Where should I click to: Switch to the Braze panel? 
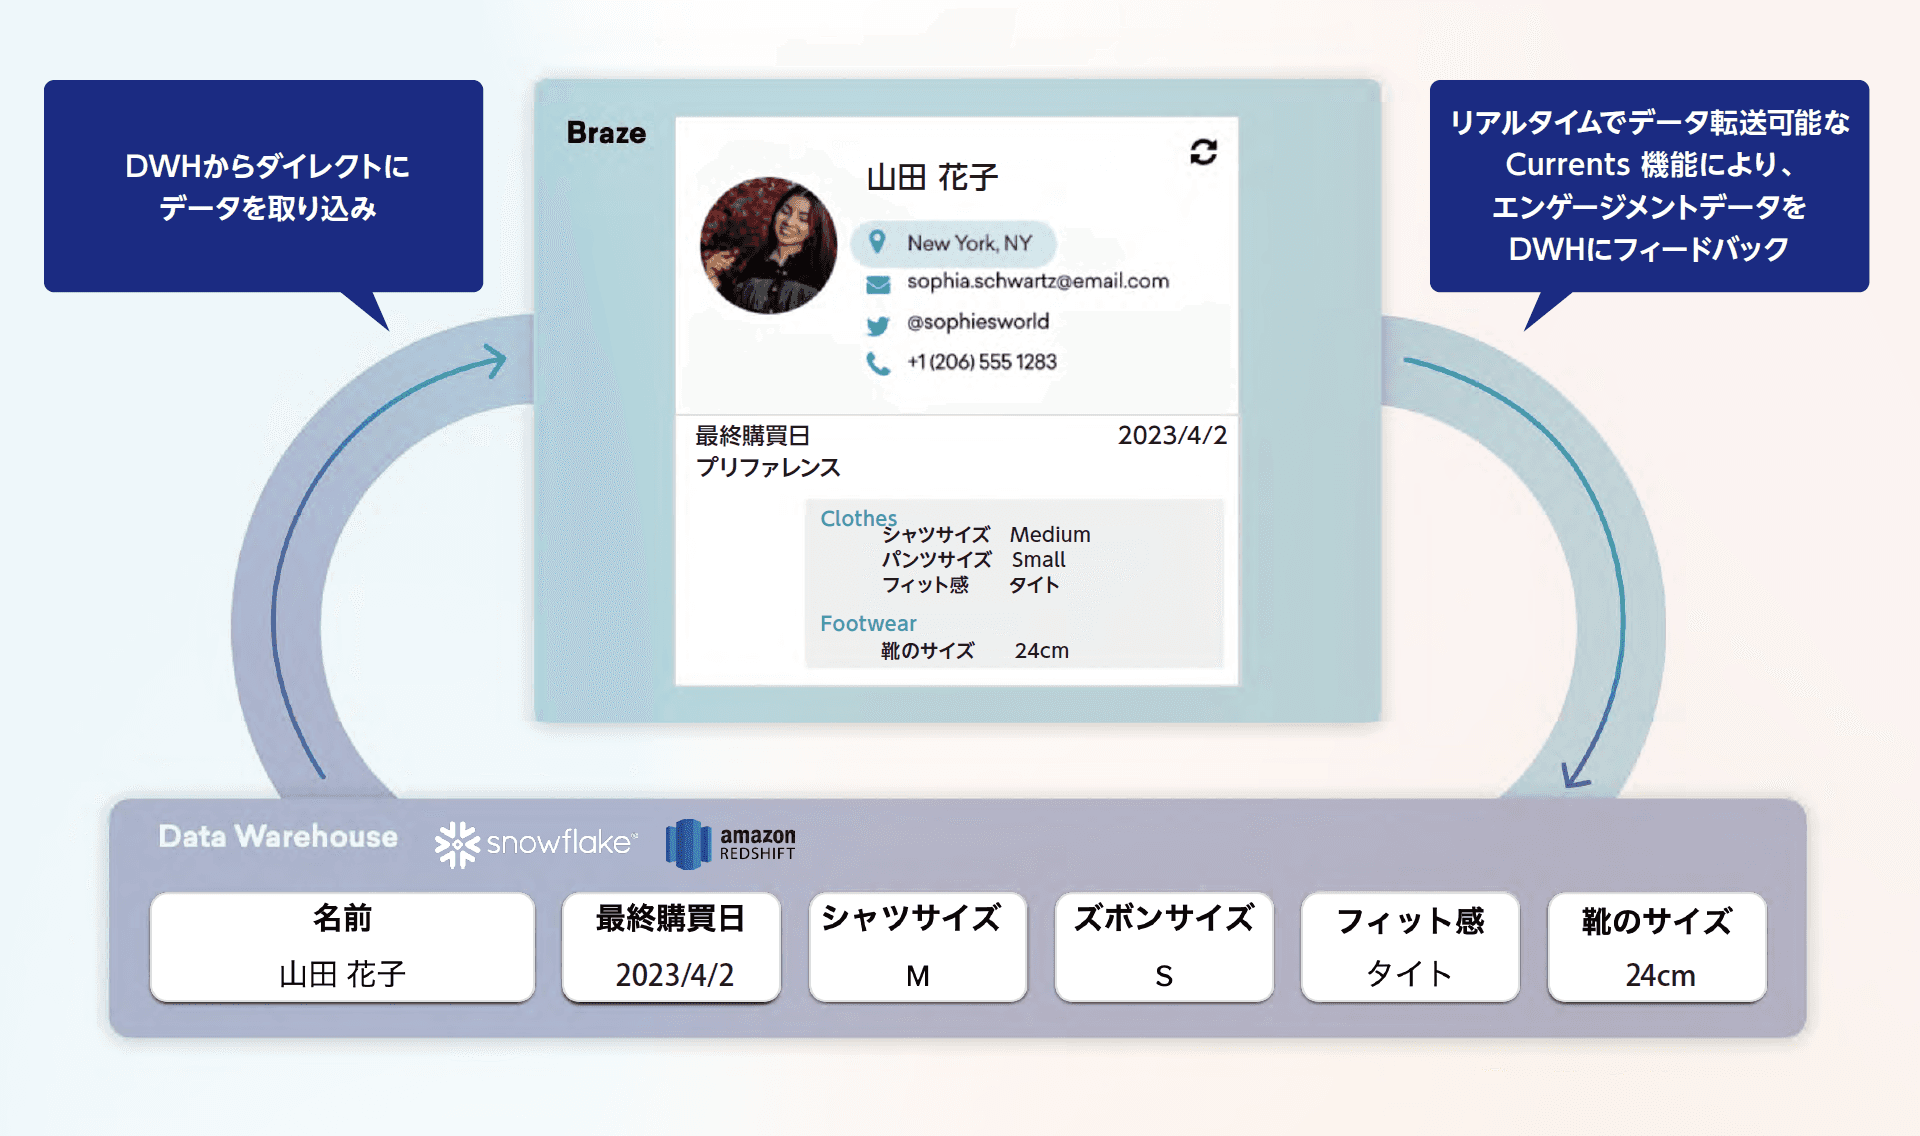(605, 132)
